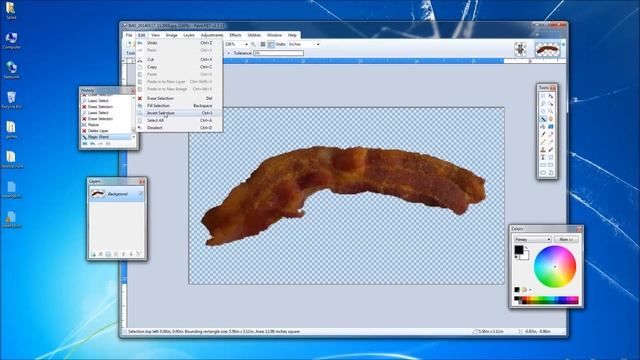Close the Colors window
Viewport: 640px width, 360px height.
coord(579,229)
